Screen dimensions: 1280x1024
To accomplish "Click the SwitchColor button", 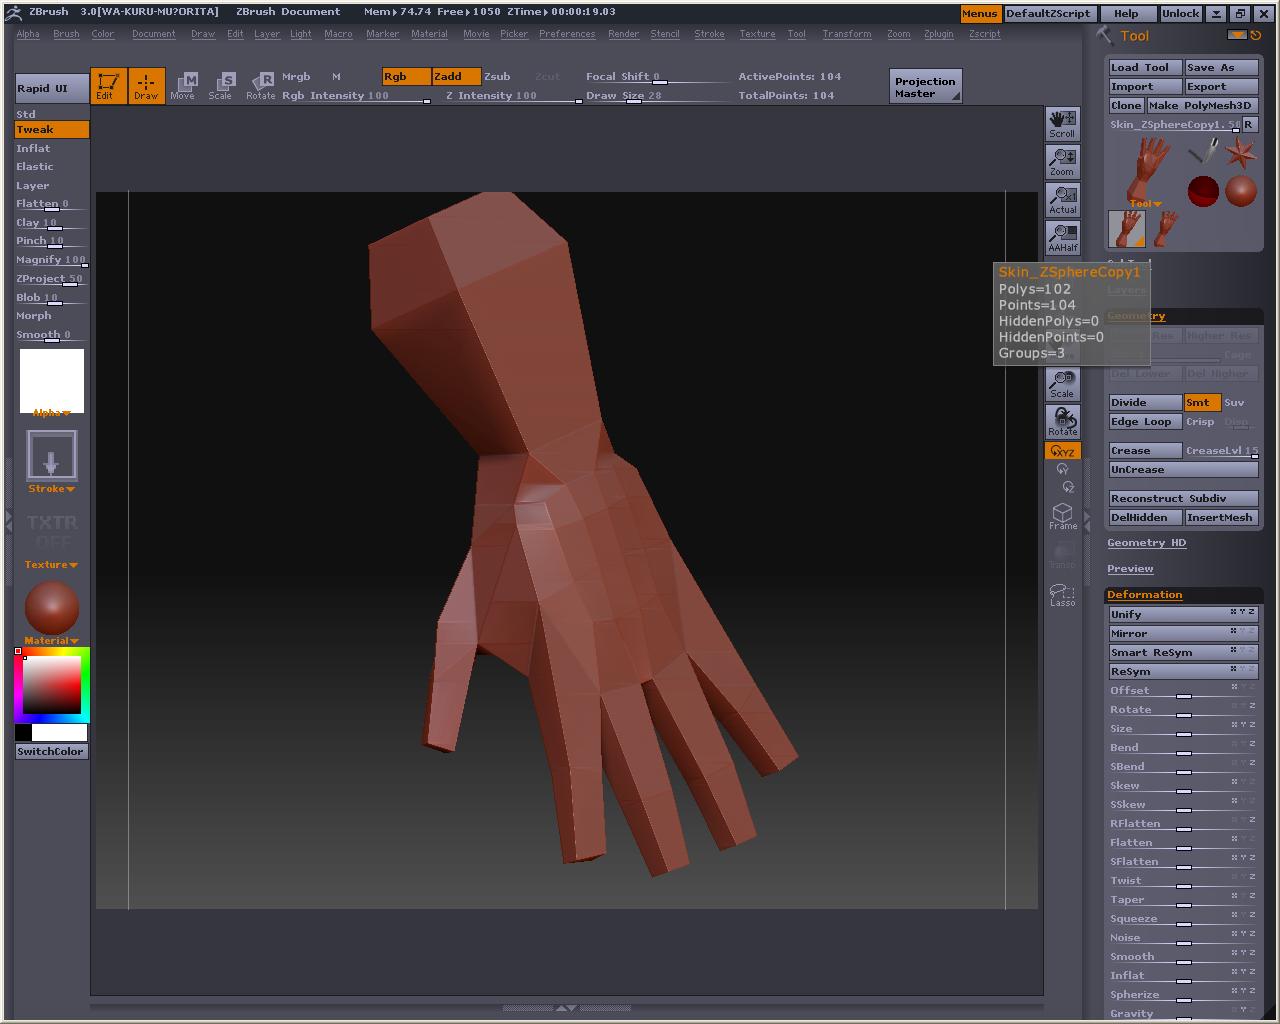I will pos(52,752).
